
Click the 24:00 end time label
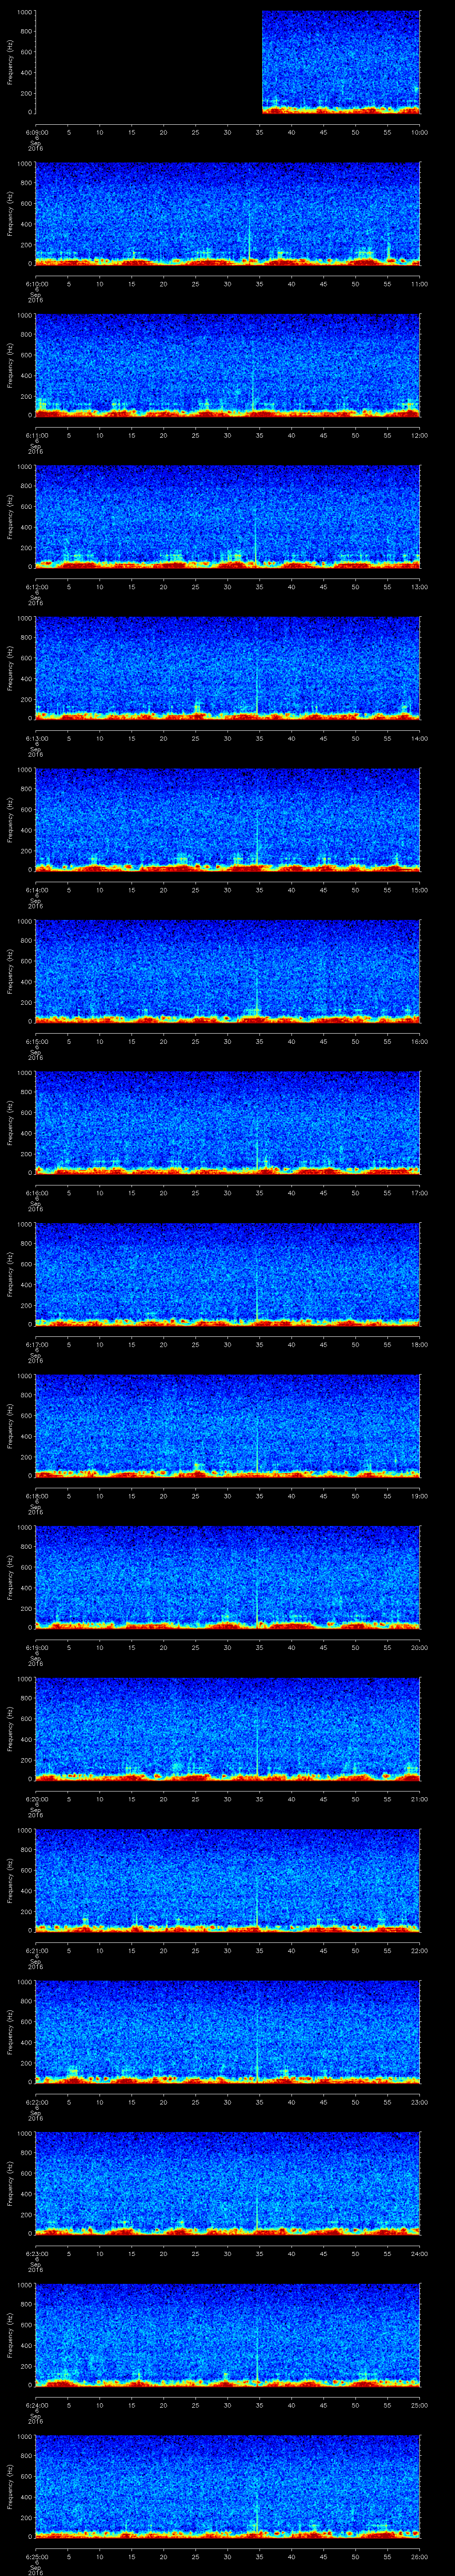click(x=419, y=2253)
